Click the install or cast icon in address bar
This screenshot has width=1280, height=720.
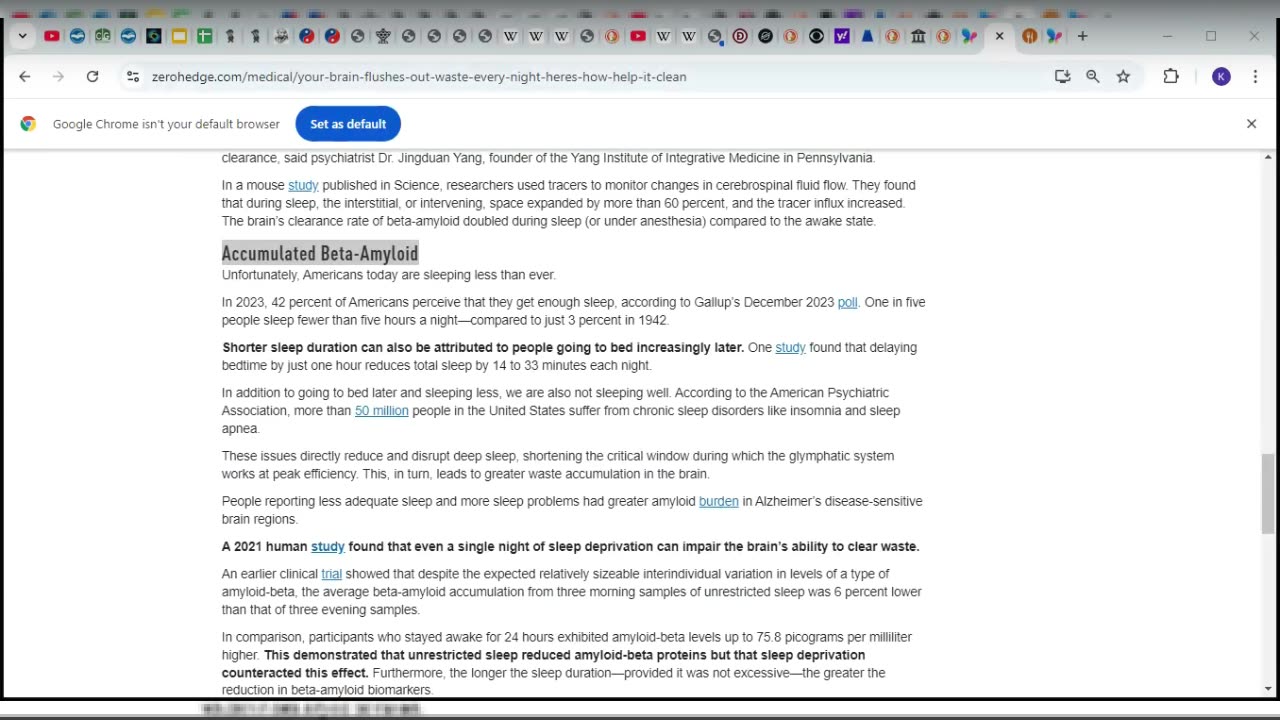pos(1062,76)
